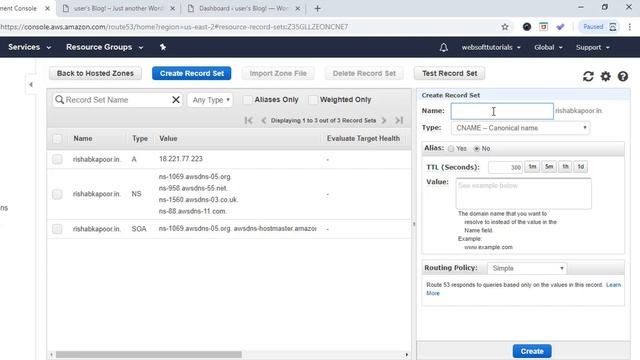Image resolution: width=640 pixels, height=360 pixels.
Task: Expand the Resource Groups menu
Action: pos(104,47)
